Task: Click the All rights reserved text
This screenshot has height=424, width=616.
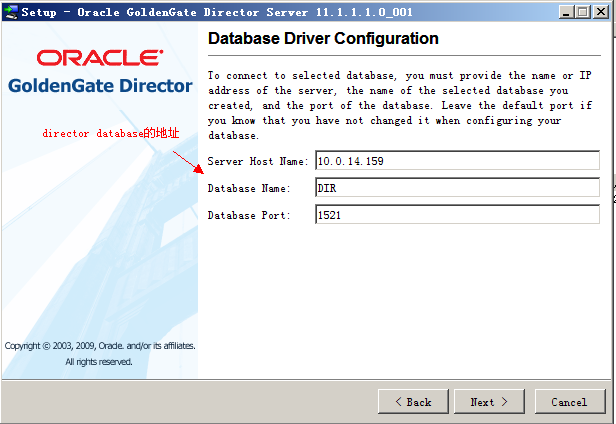Action: (99, 362)
